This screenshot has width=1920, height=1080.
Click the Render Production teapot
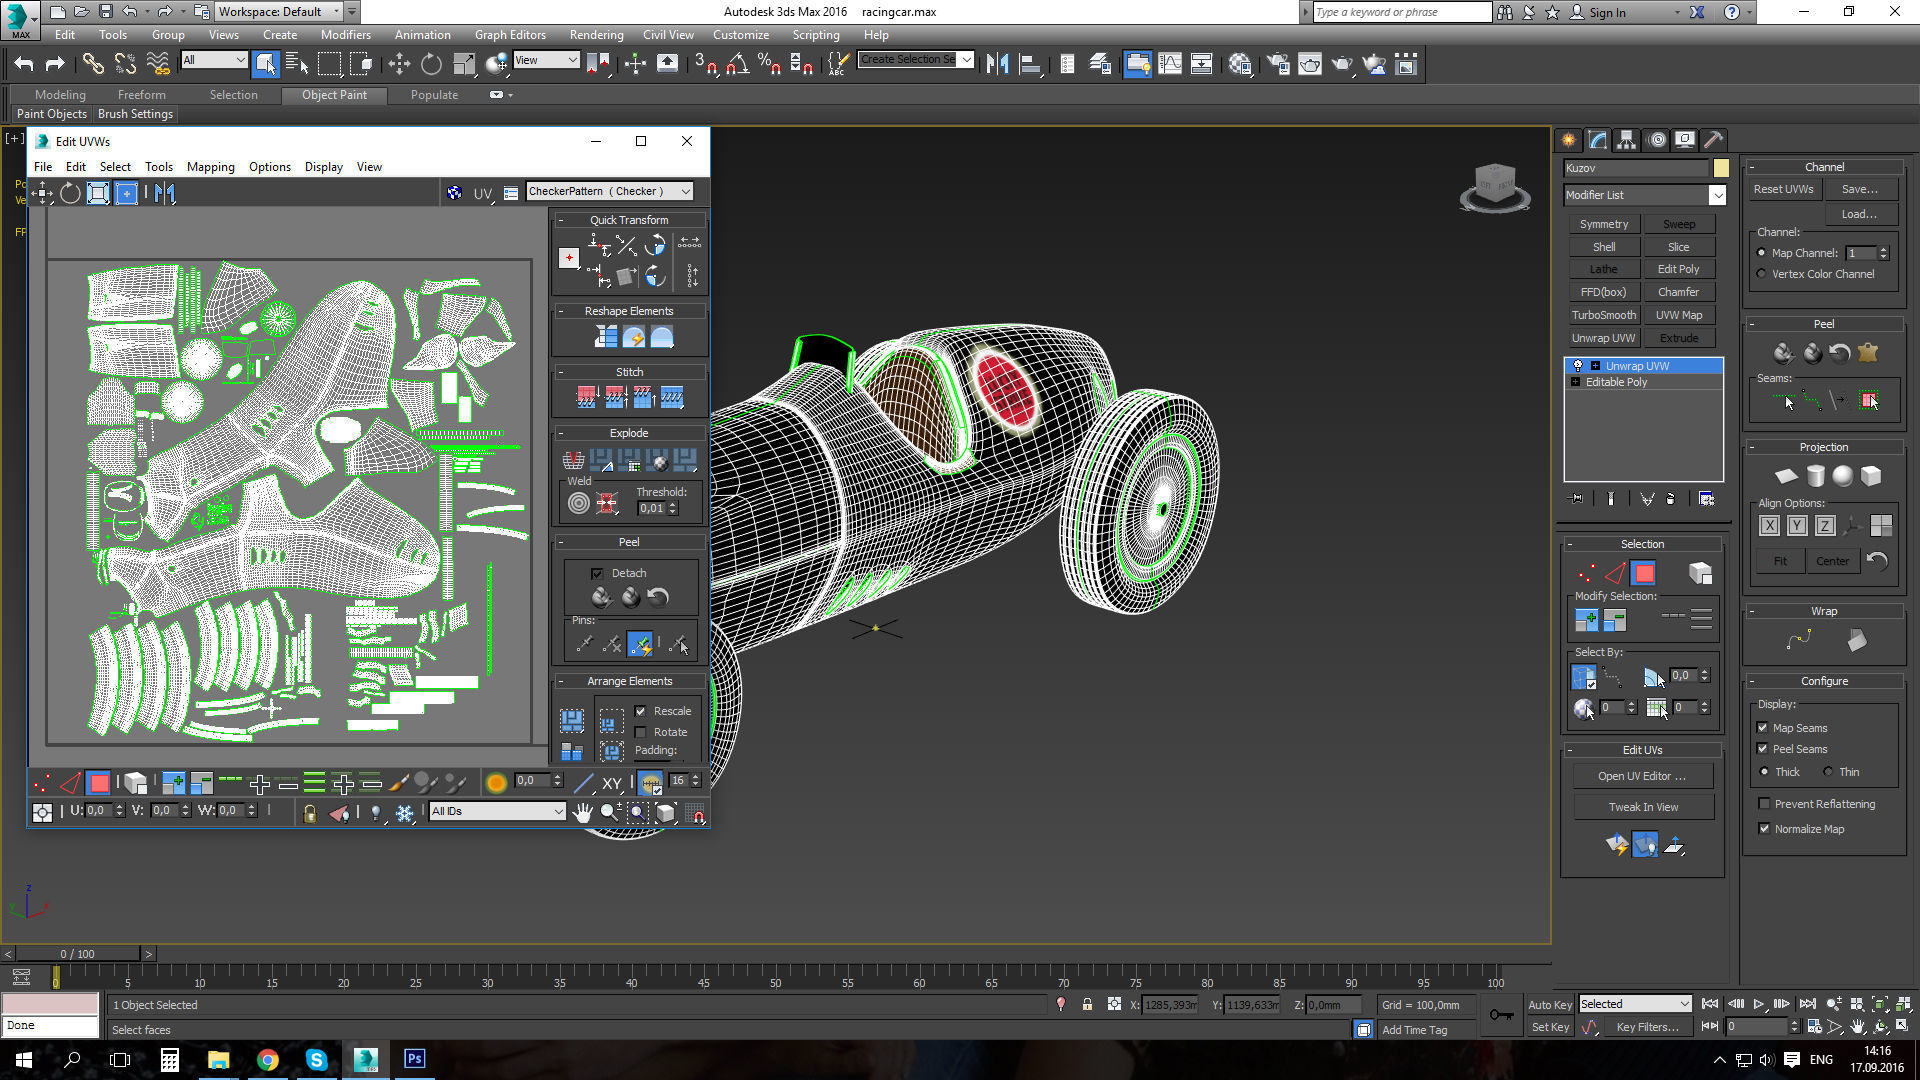[1342, 64]
